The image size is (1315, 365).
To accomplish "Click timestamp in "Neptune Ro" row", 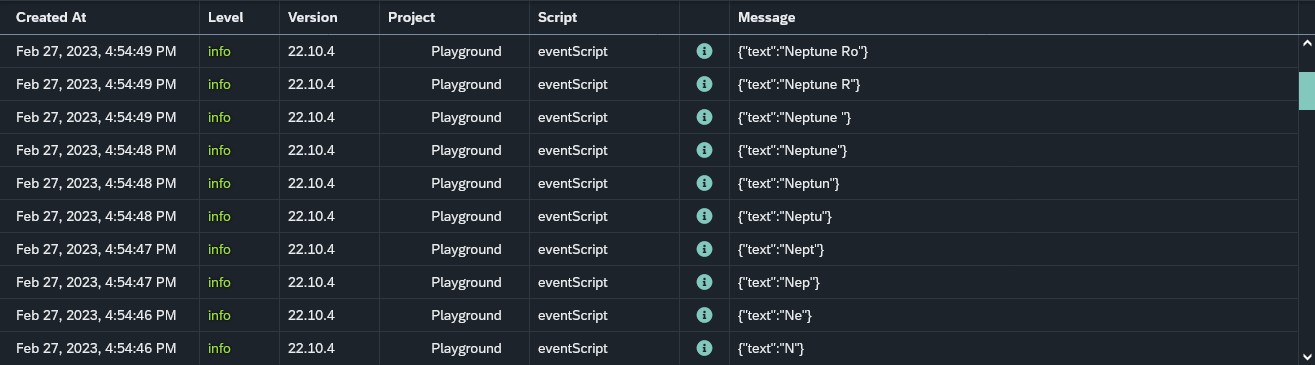I will point(96,51).
